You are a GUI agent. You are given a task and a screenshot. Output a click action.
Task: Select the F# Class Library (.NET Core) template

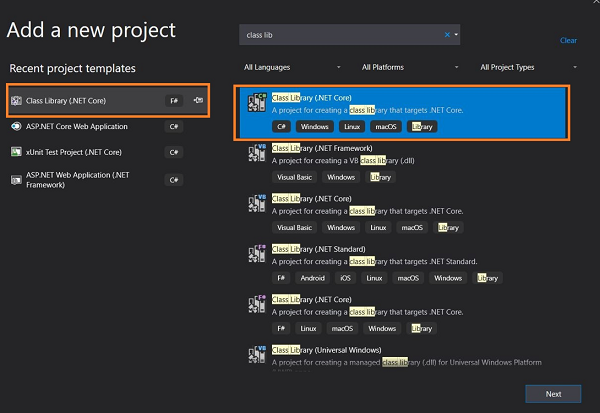click(402, 314)
